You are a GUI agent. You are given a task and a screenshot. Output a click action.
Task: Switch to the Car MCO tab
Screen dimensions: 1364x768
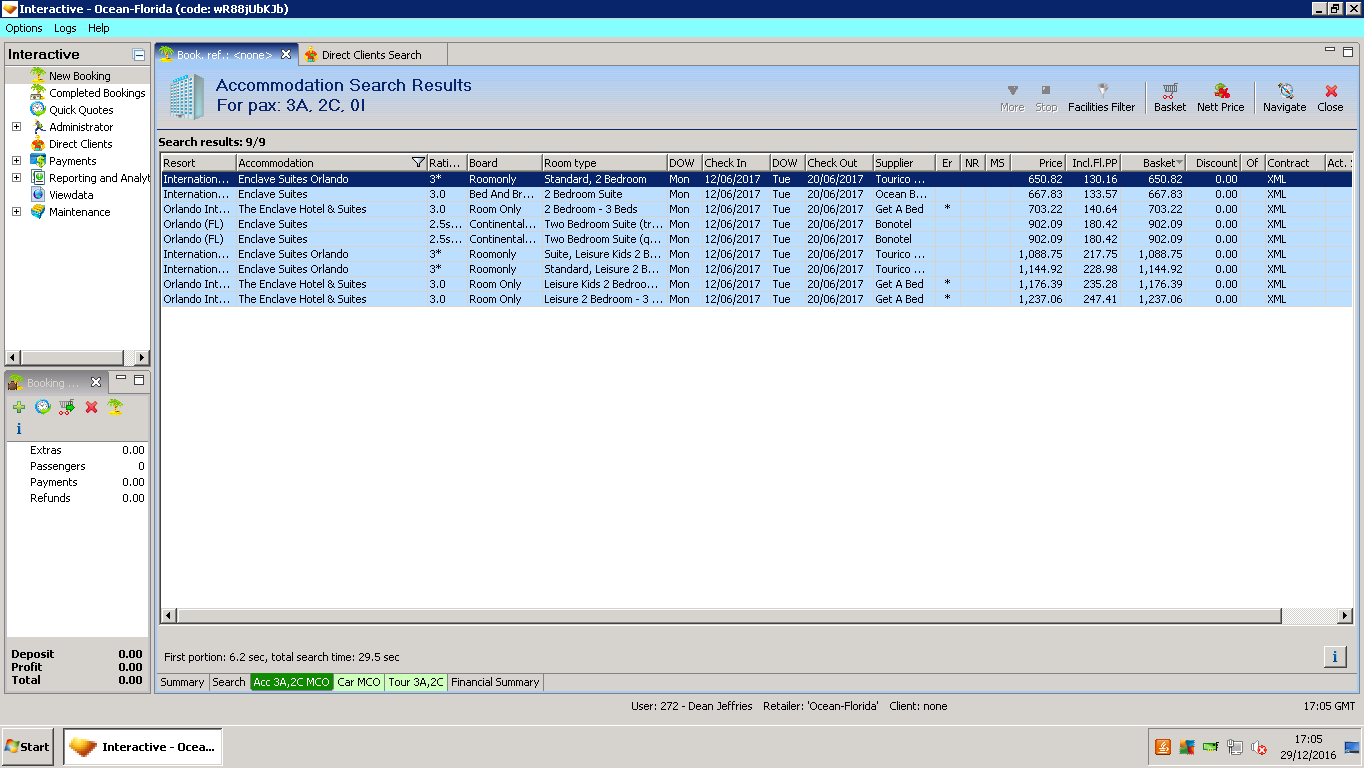359,682
